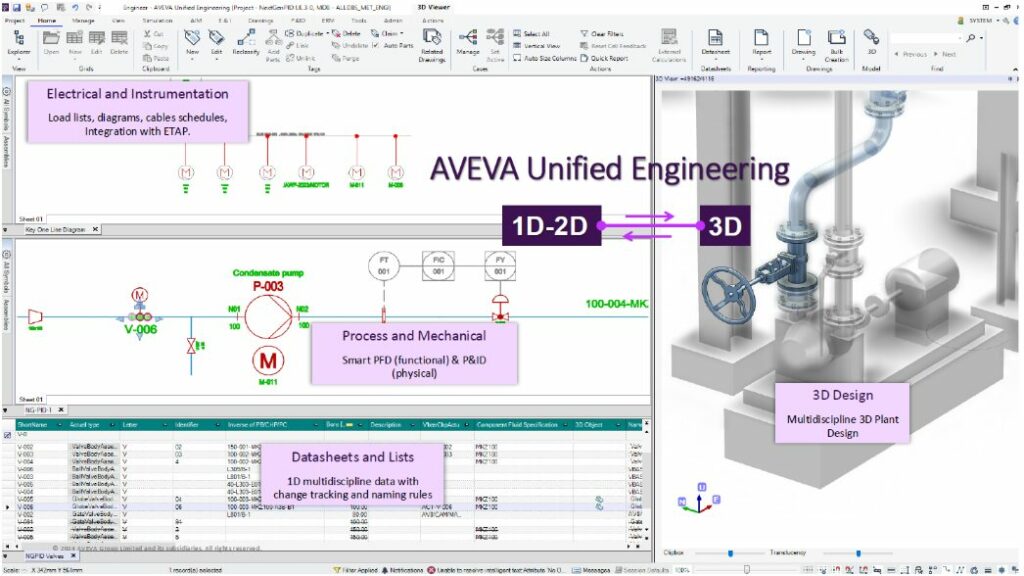Open Messages in status bar
The height and width of the screenshot is (576, 1024).
coord(591,570)
